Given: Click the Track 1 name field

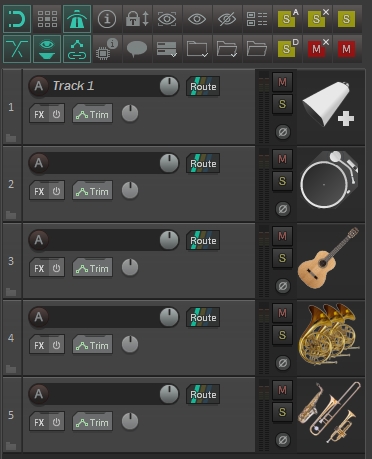Looking at the screenshot, I should [x=104, y=86].
